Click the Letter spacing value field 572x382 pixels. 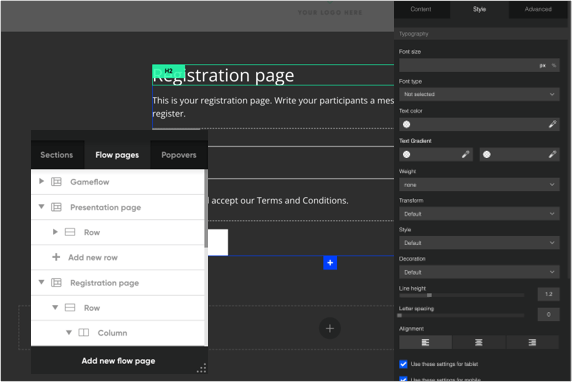(548, 315)
